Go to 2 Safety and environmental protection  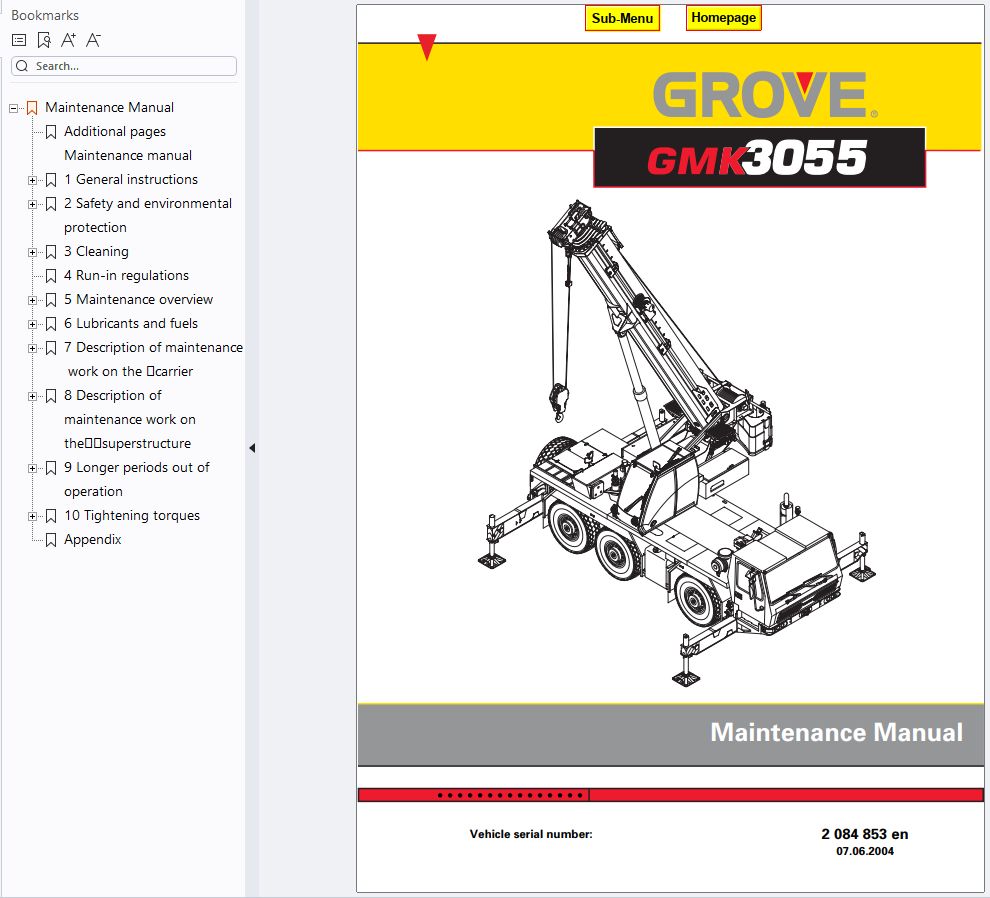click(x=148, y=215)
